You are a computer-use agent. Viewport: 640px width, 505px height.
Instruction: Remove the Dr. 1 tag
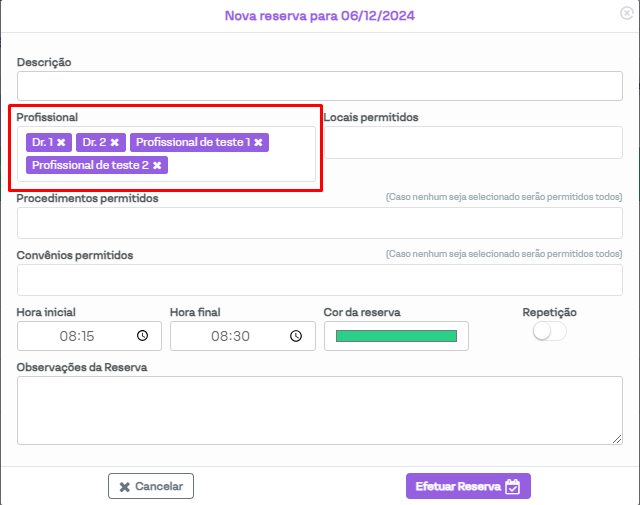[61, 143]
